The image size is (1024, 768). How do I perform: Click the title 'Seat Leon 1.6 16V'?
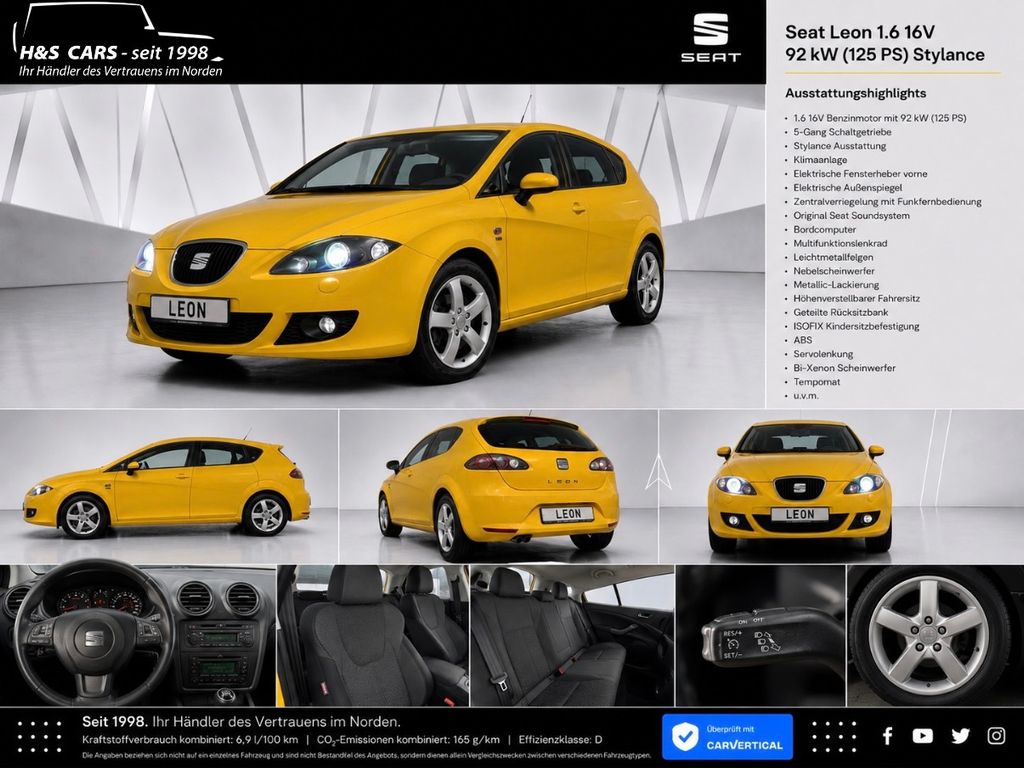859,32
